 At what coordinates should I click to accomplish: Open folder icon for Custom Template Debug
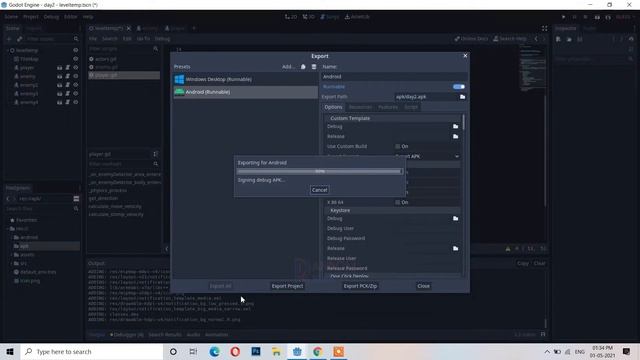pyautogui.click(x=456, y=127)
